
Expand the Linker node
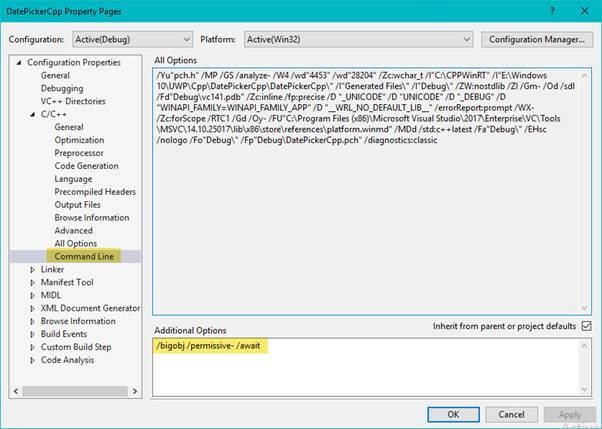click(33, 270)
